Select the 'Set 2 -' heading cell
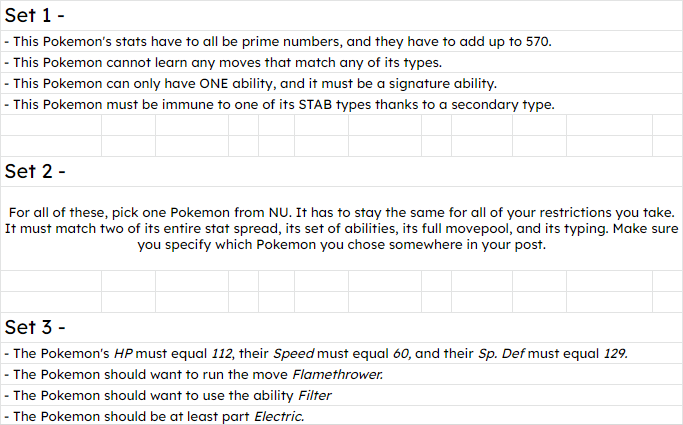 [342, 172]
